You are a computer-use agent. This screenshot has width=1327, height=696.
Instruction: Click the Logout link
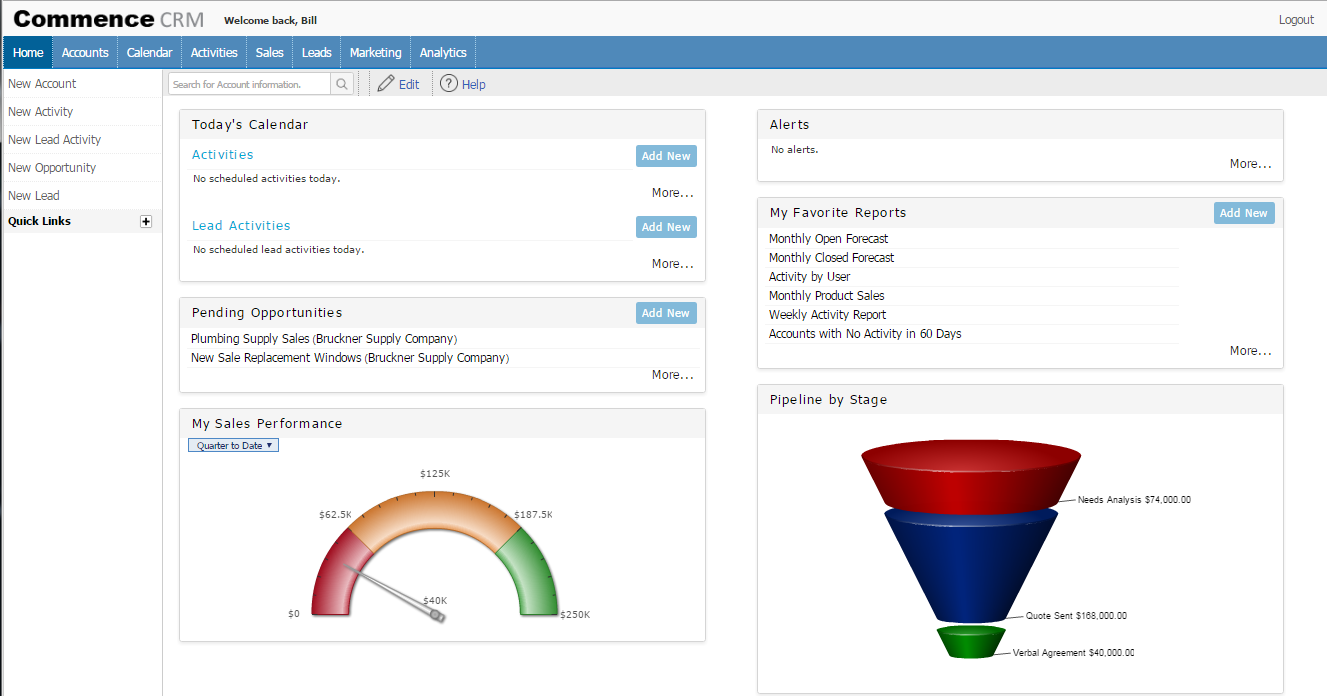1296,20
